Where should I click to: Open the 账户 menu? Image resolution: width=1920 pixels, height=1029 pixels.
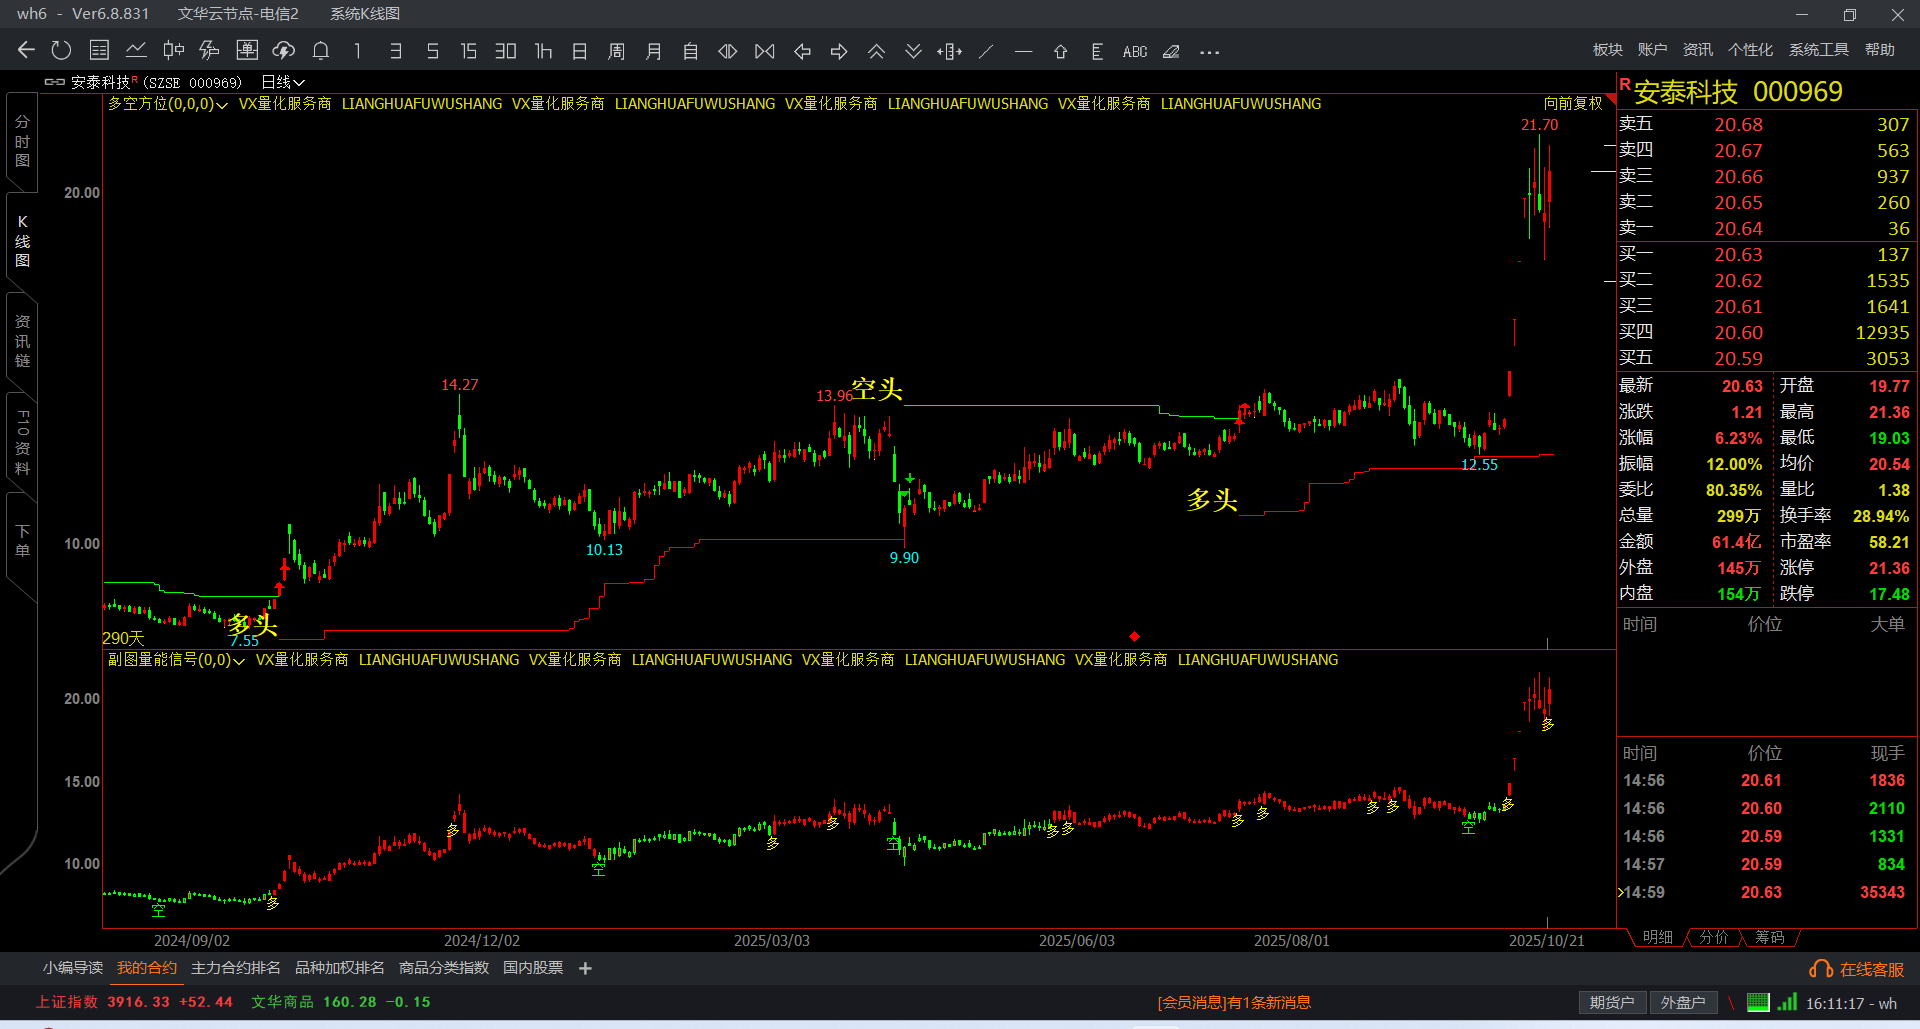(x=1652, y=50)
